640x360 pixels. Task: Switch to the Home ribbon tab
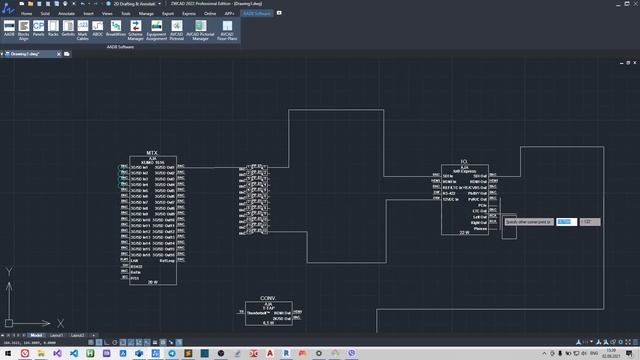click(x=27, y=13)
